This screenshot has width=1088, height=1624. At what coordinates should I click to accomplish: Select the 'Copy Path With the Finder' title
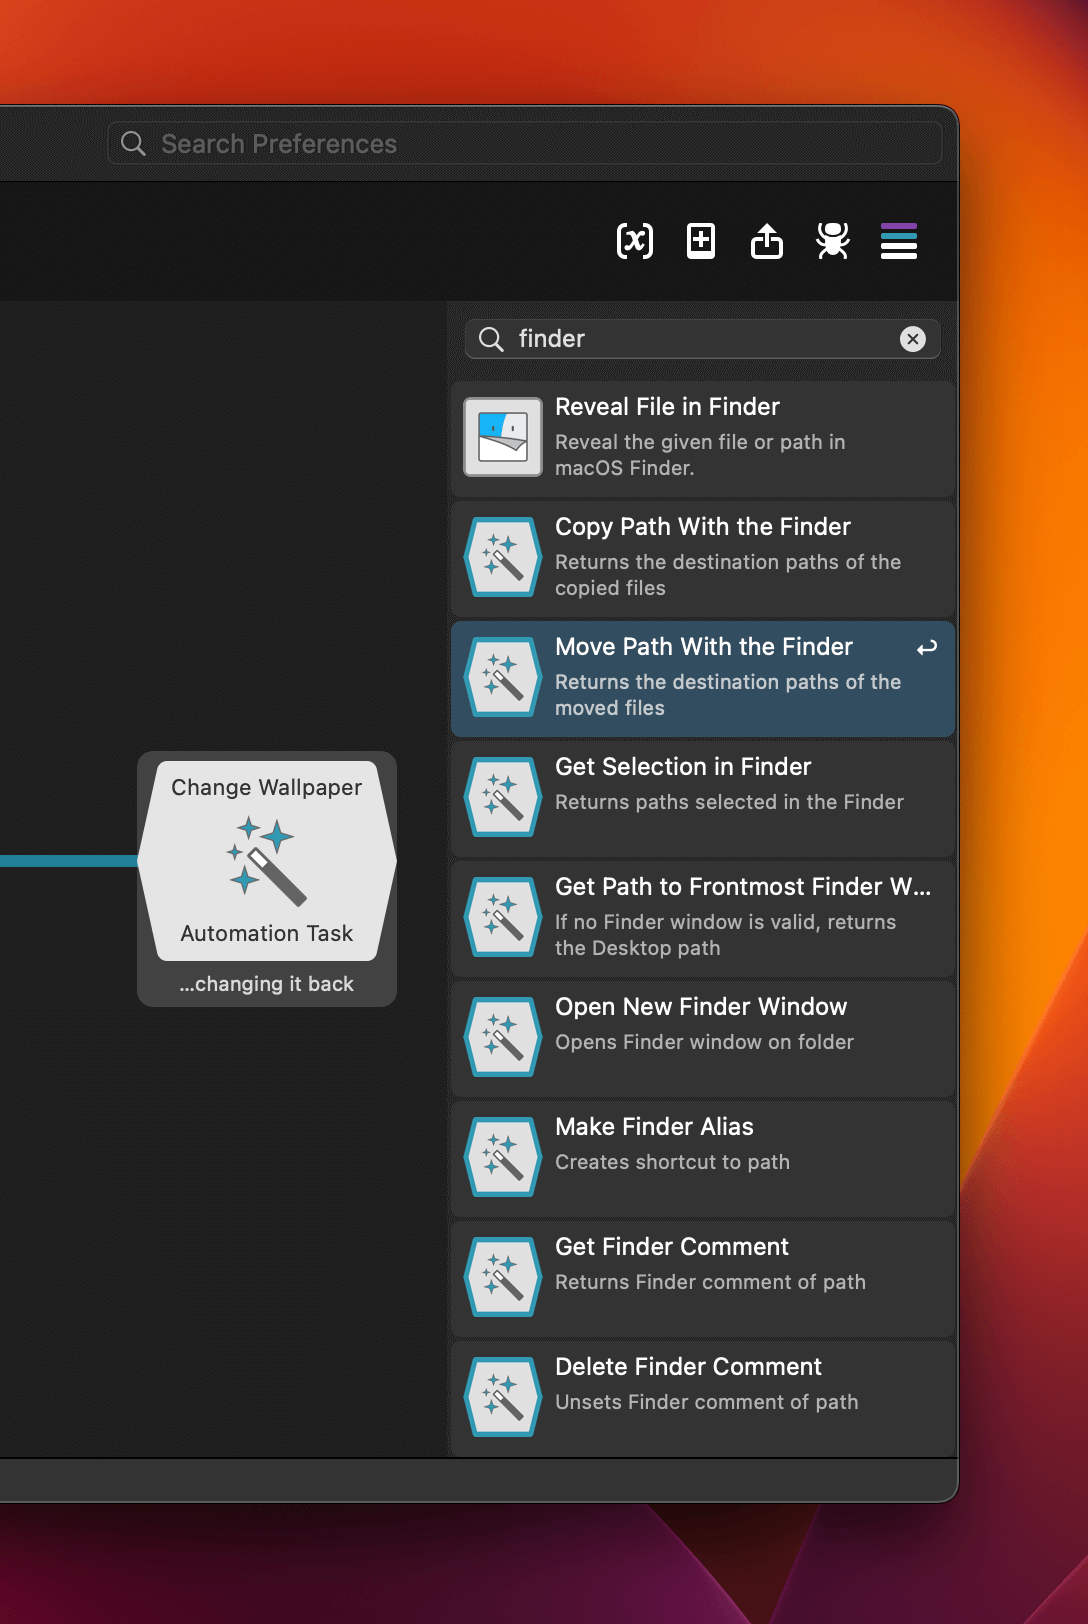coord(703,527)
